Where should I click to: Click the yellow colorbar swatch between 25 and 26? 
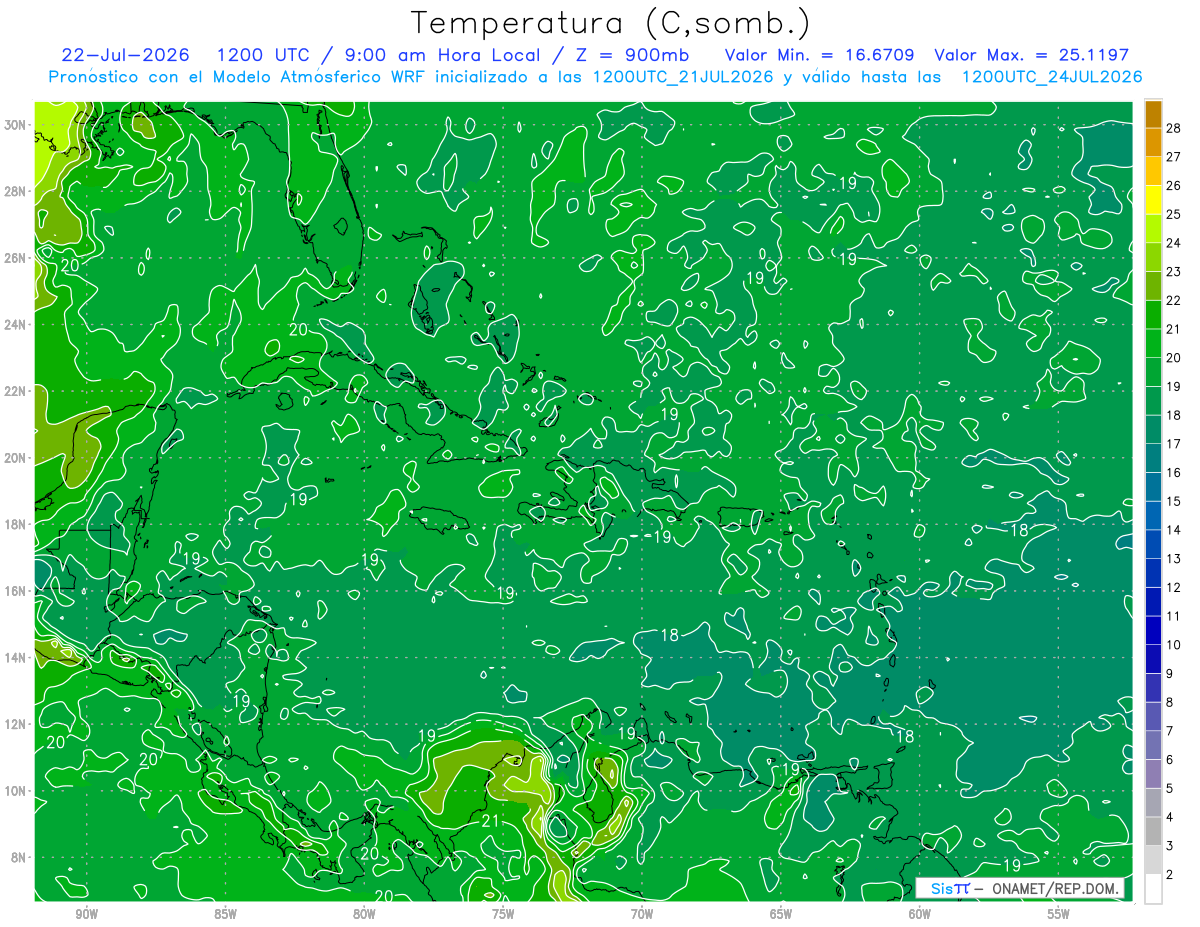[1153, 200]
